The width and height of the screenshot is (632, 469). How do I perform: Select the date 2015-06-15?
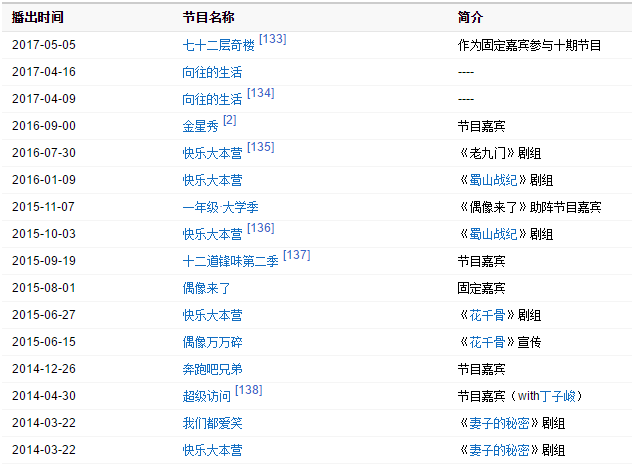(44, 342)
